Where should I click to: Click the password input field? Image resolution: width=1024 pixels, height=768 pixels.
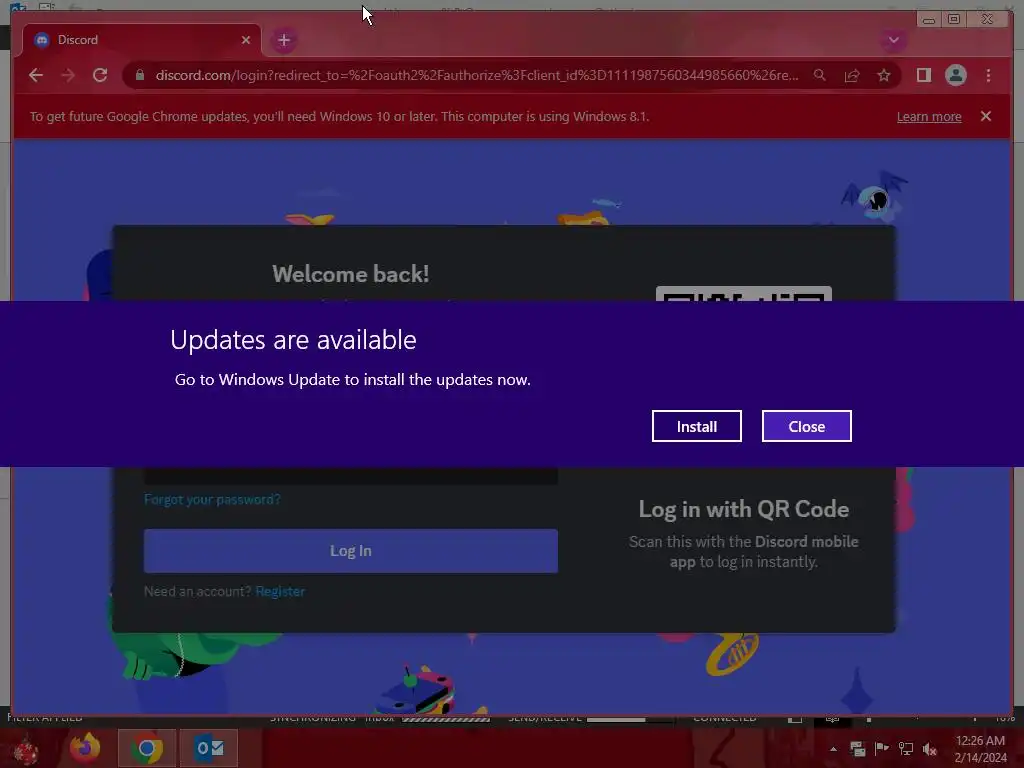click(351, 475)
